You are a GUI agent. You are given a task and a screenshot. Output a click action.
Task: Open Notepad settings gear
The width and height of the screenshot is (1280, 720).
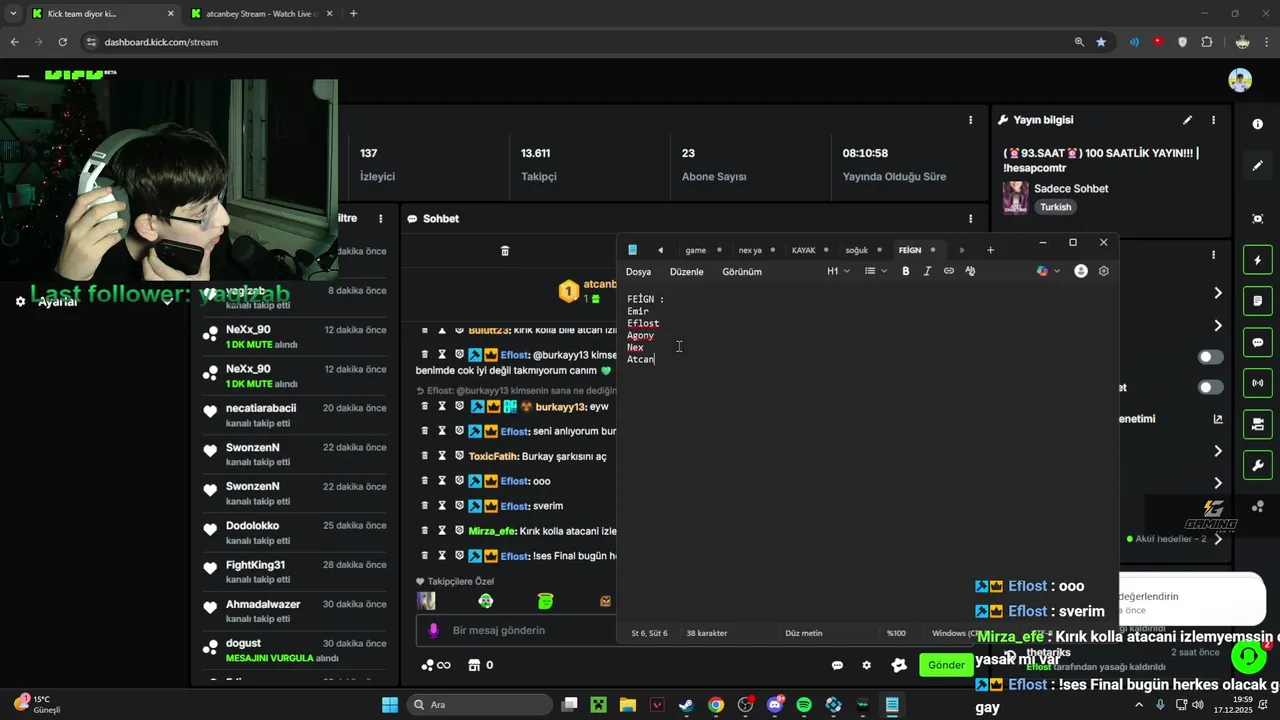pos(1104,271)
